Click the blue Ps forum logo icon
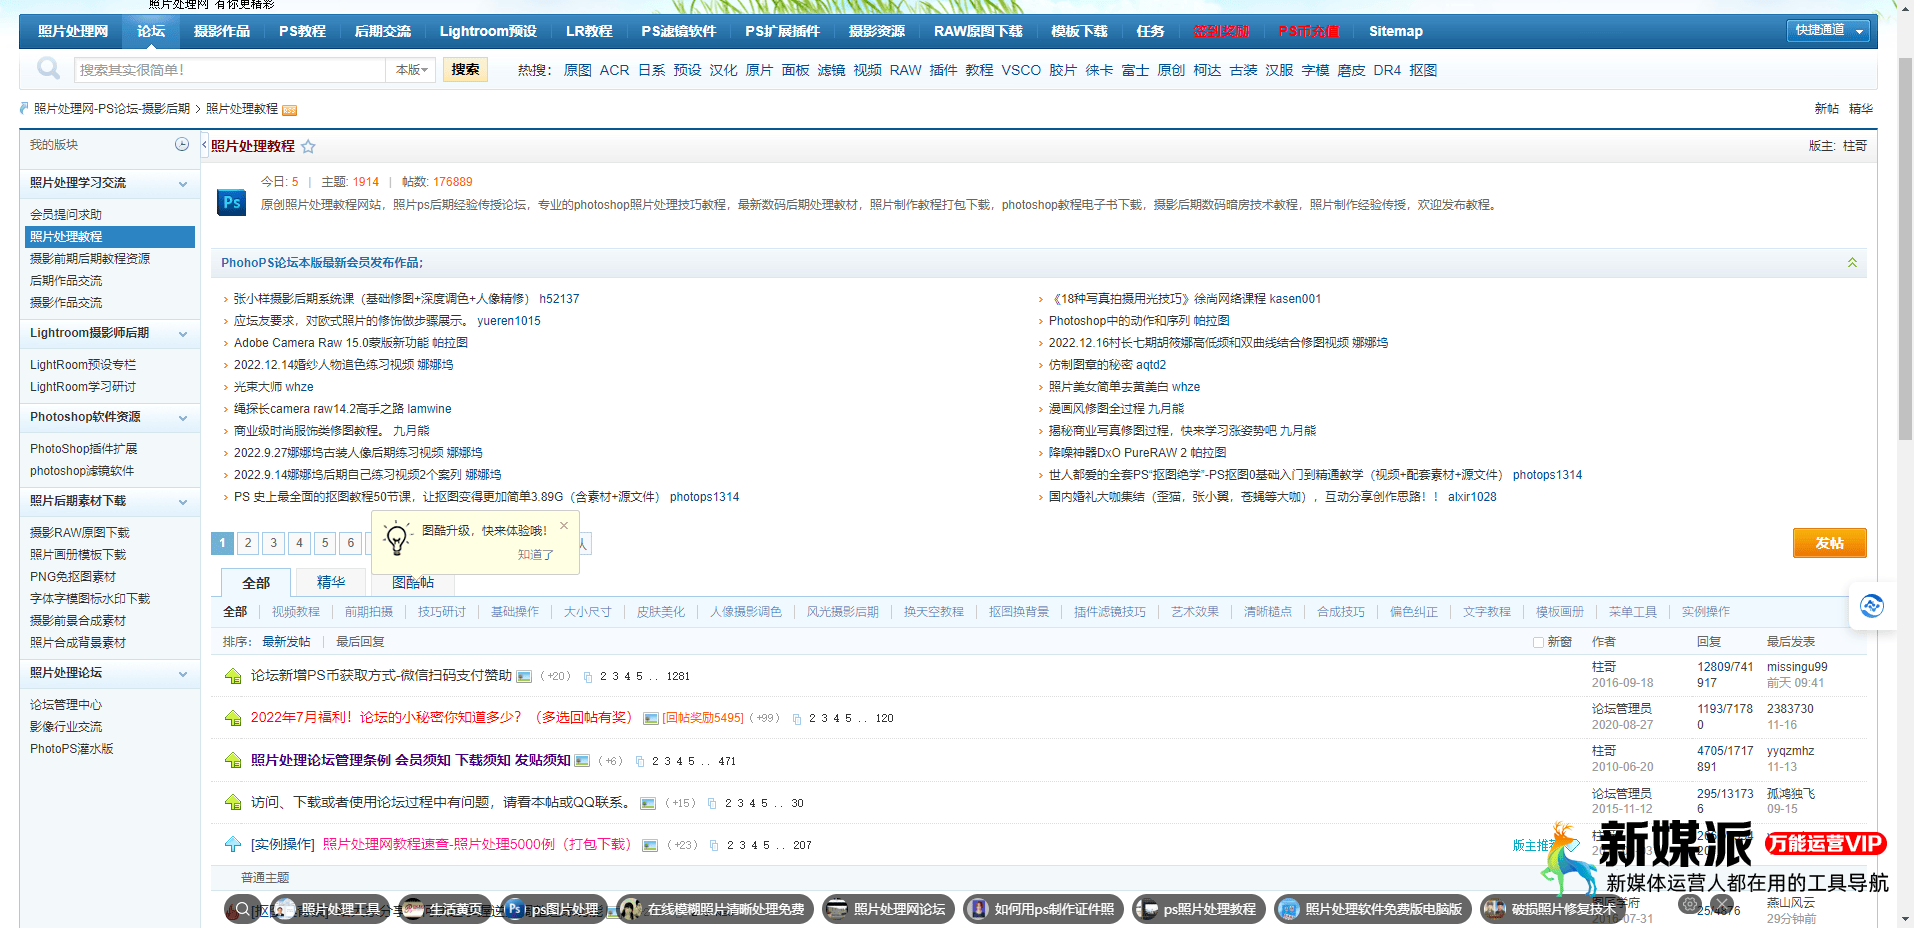 click(232, 202)
